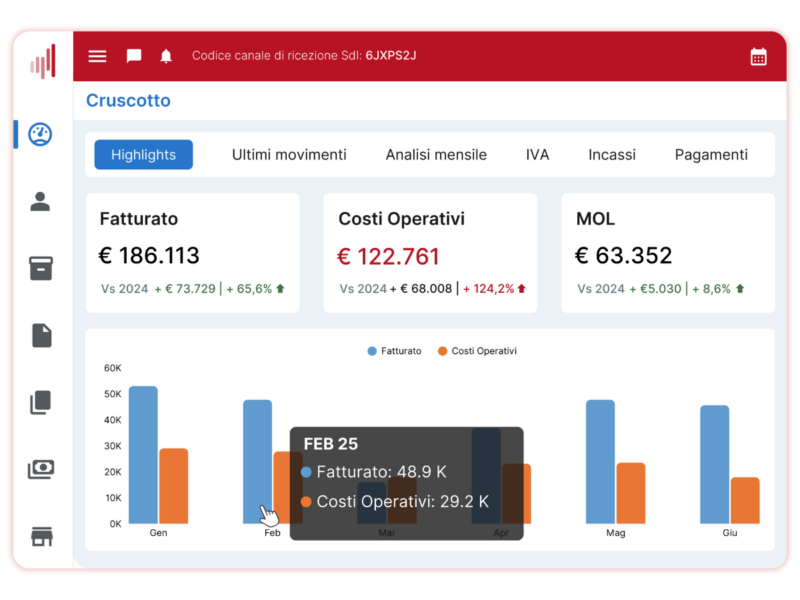
Task: Open the IVA tab
Action: 537,154
